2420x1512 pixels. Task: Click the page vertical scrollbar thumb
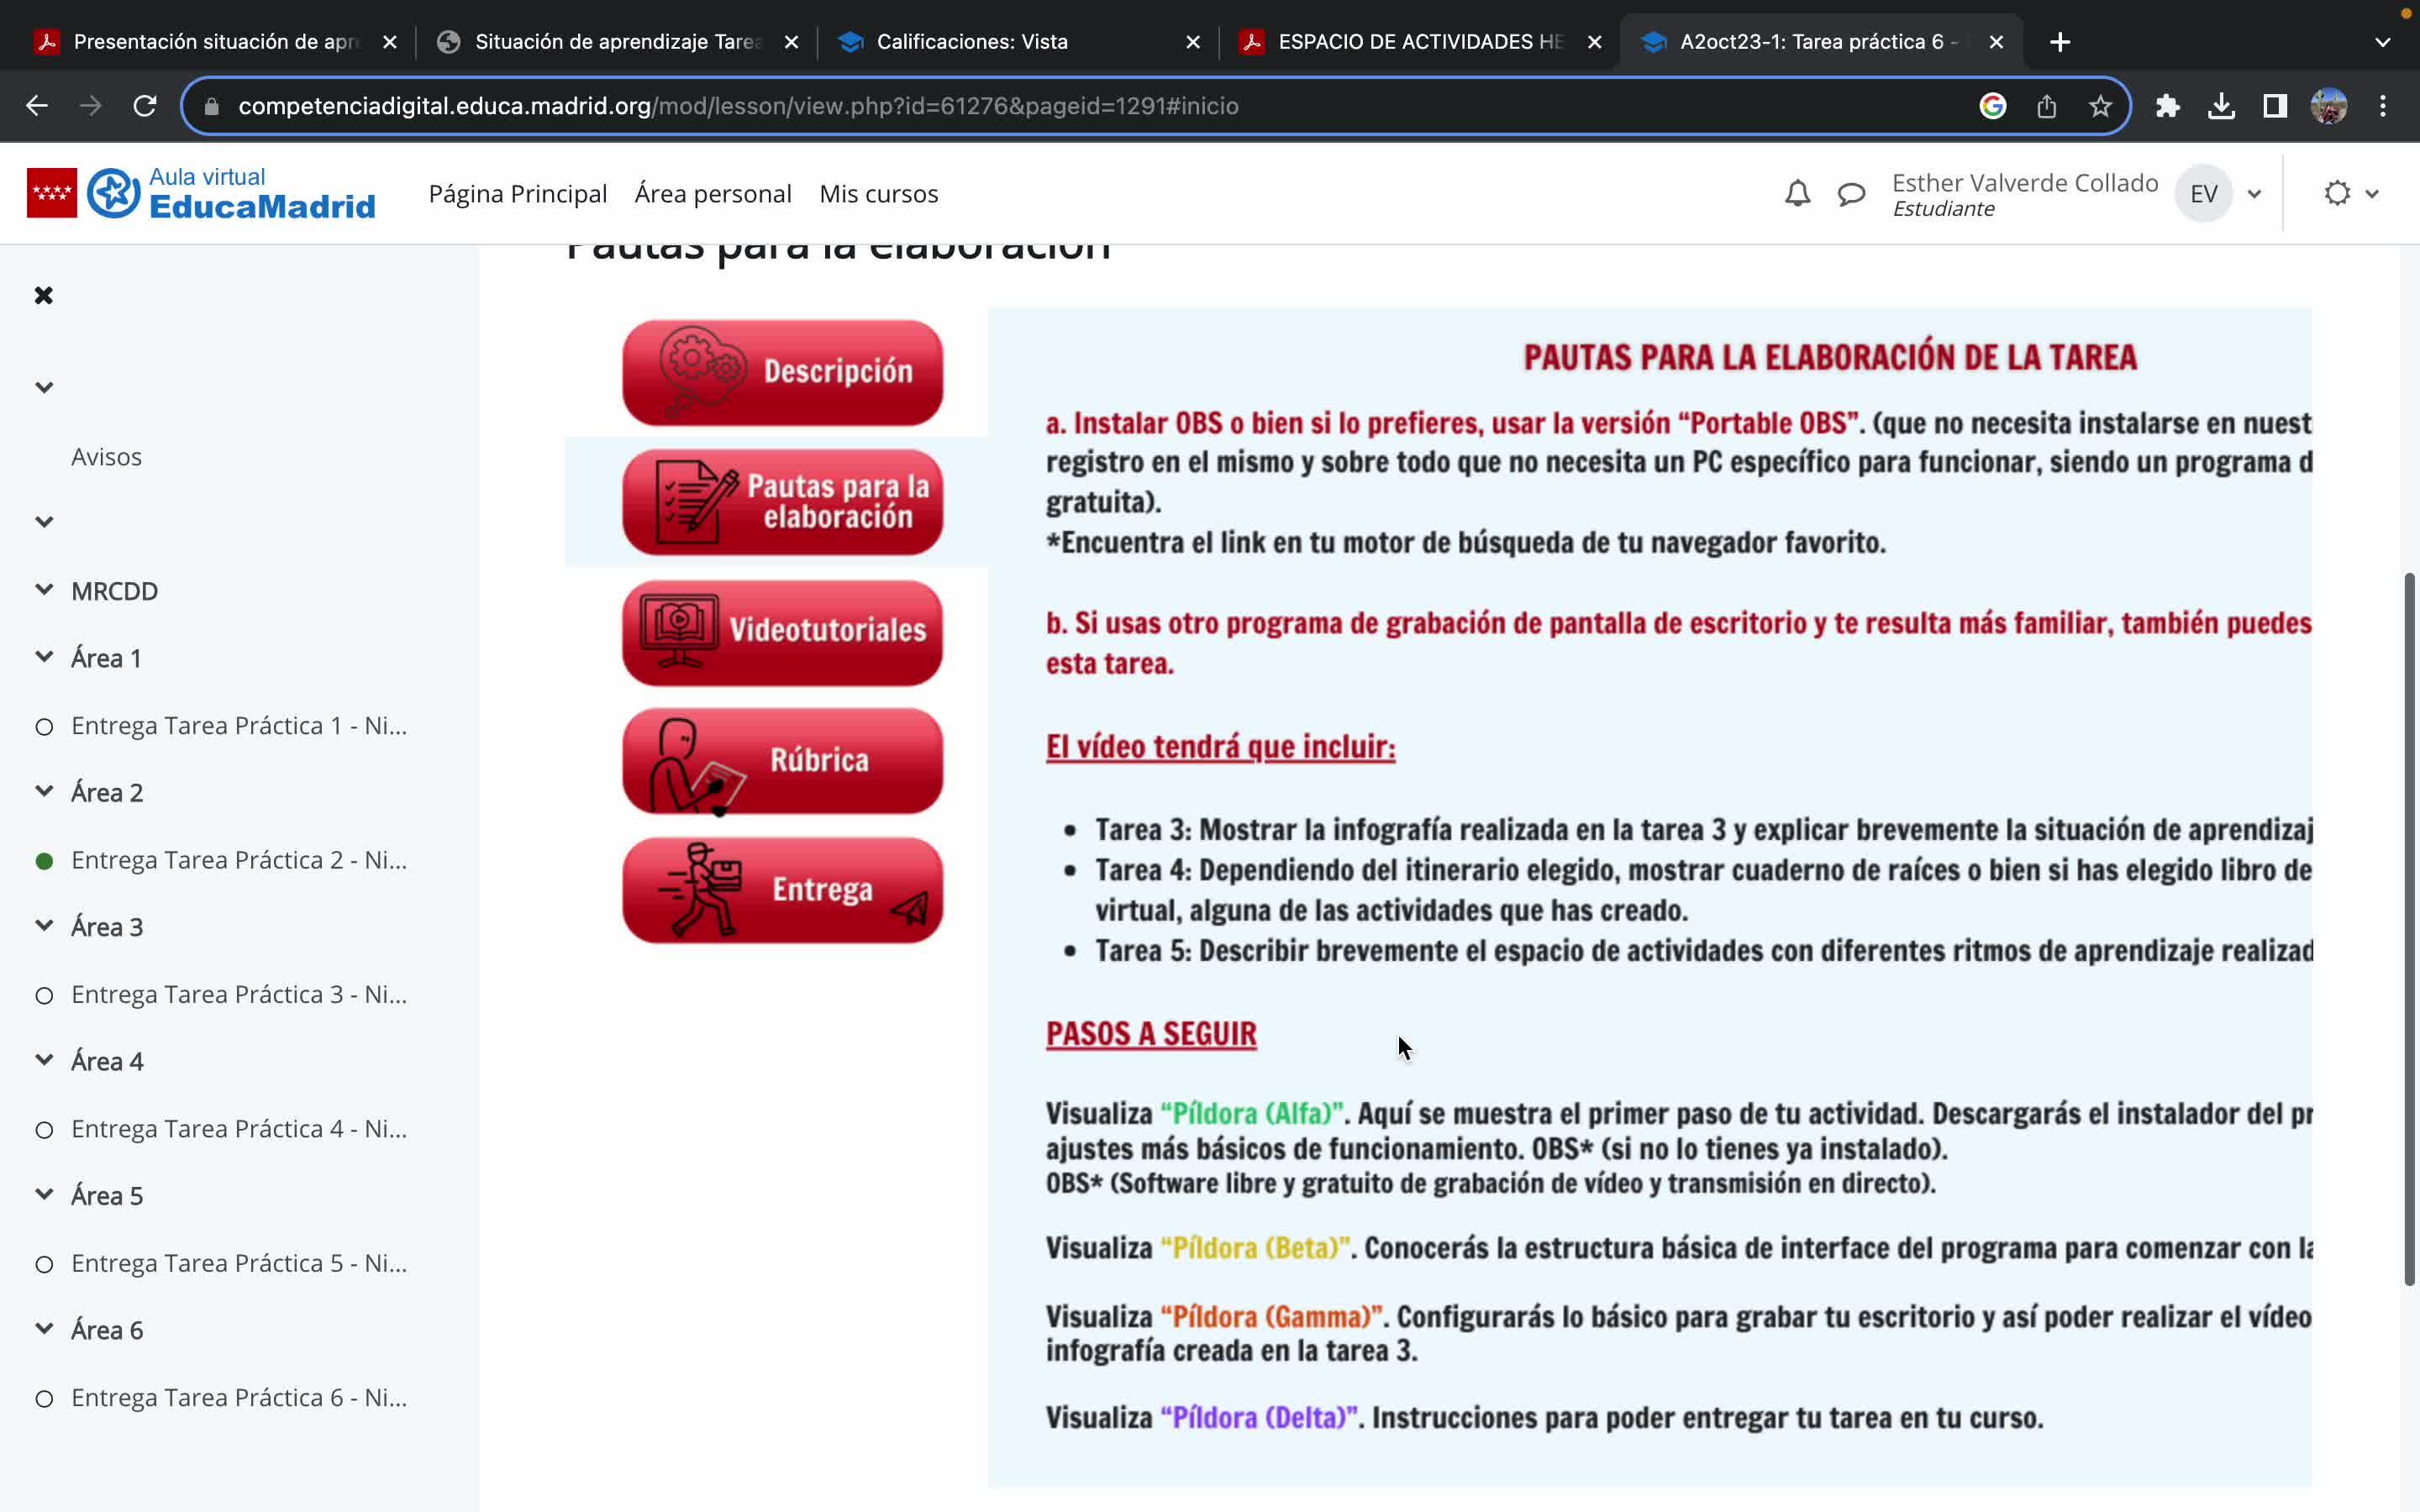click(x=2409, y=930)
